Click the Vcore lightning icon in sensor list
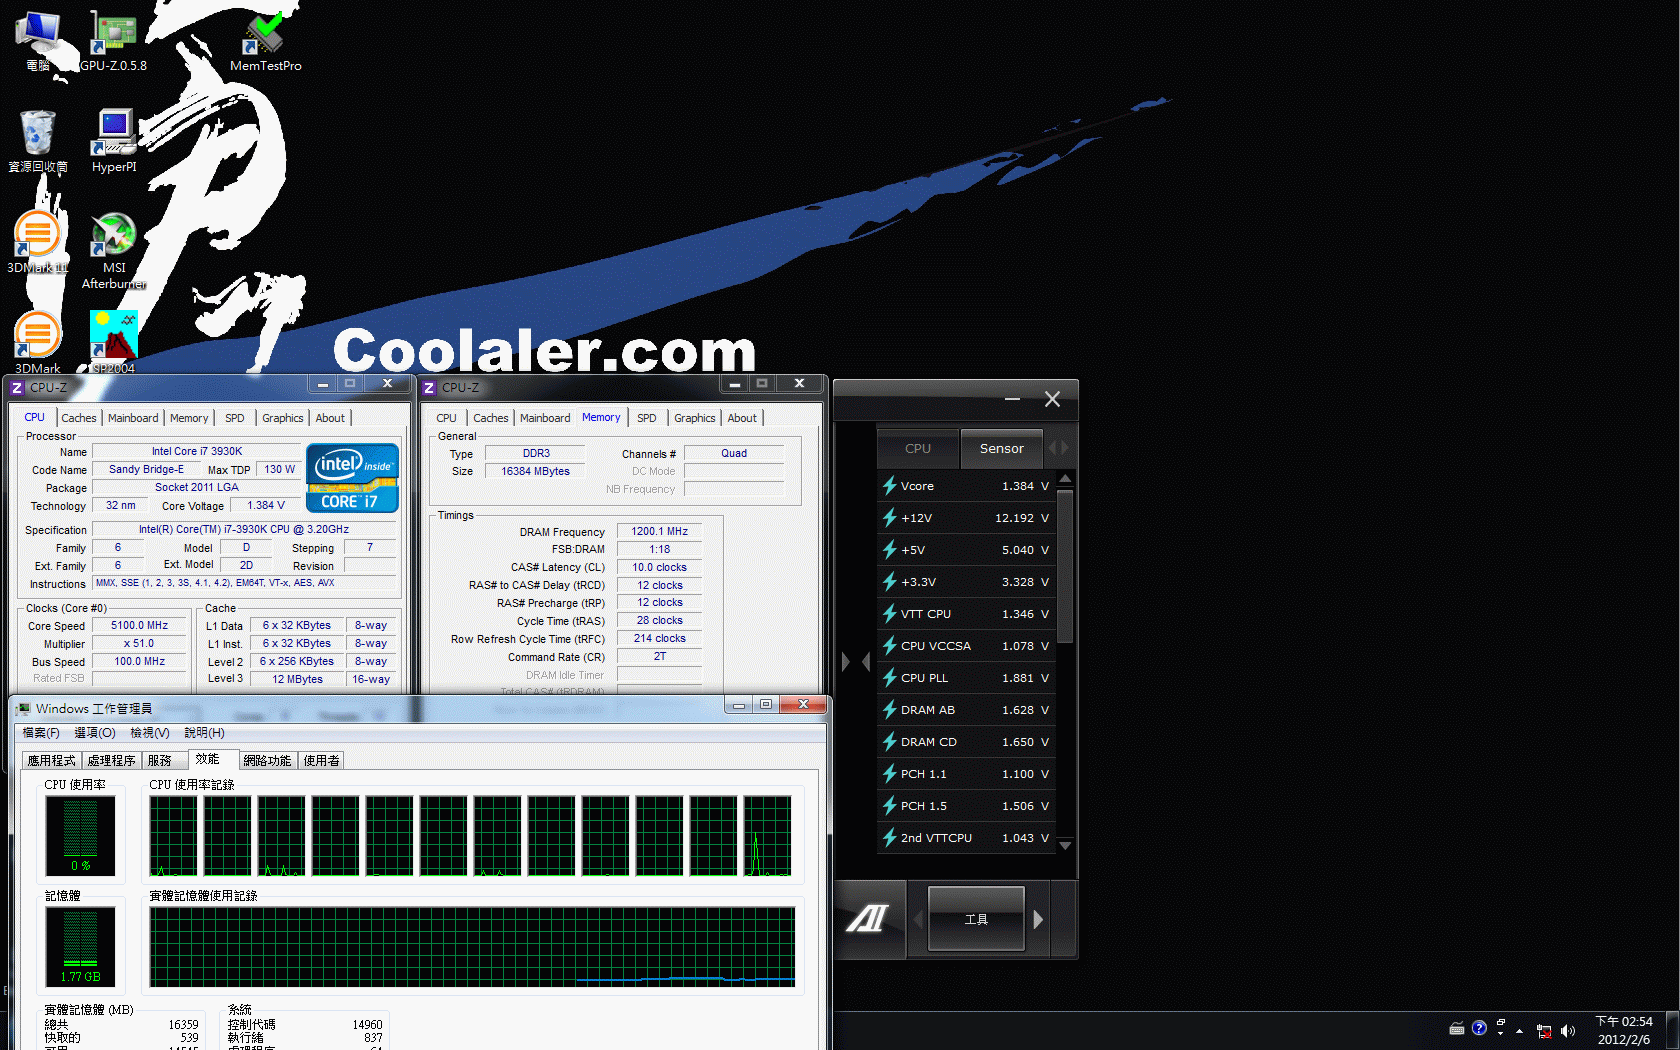This screenshot has width=1680, height=1050. (x=889, y=486)
